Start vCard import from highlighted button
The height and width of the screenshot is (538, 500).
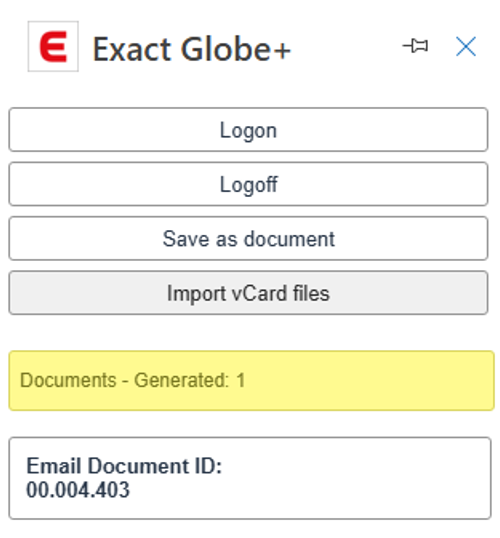[248, 293]
